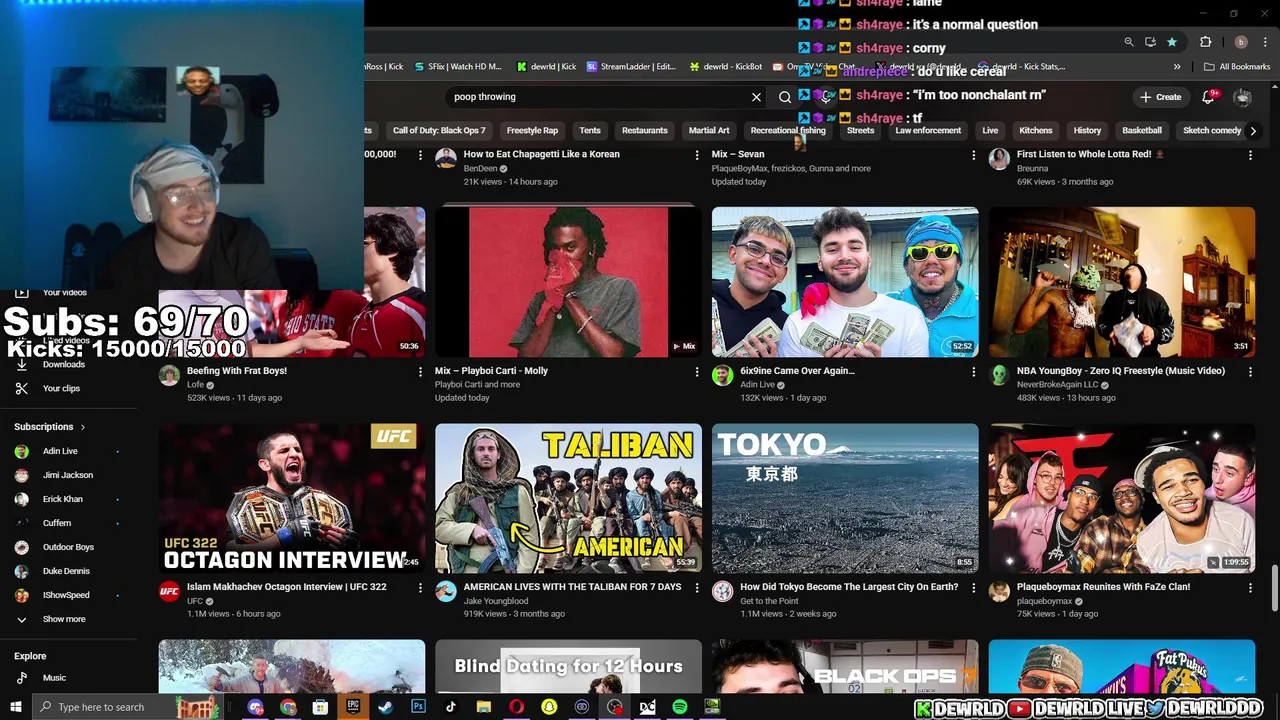Open Discord from the taskbar
1280x720 pixels.
tap(255, 707)
